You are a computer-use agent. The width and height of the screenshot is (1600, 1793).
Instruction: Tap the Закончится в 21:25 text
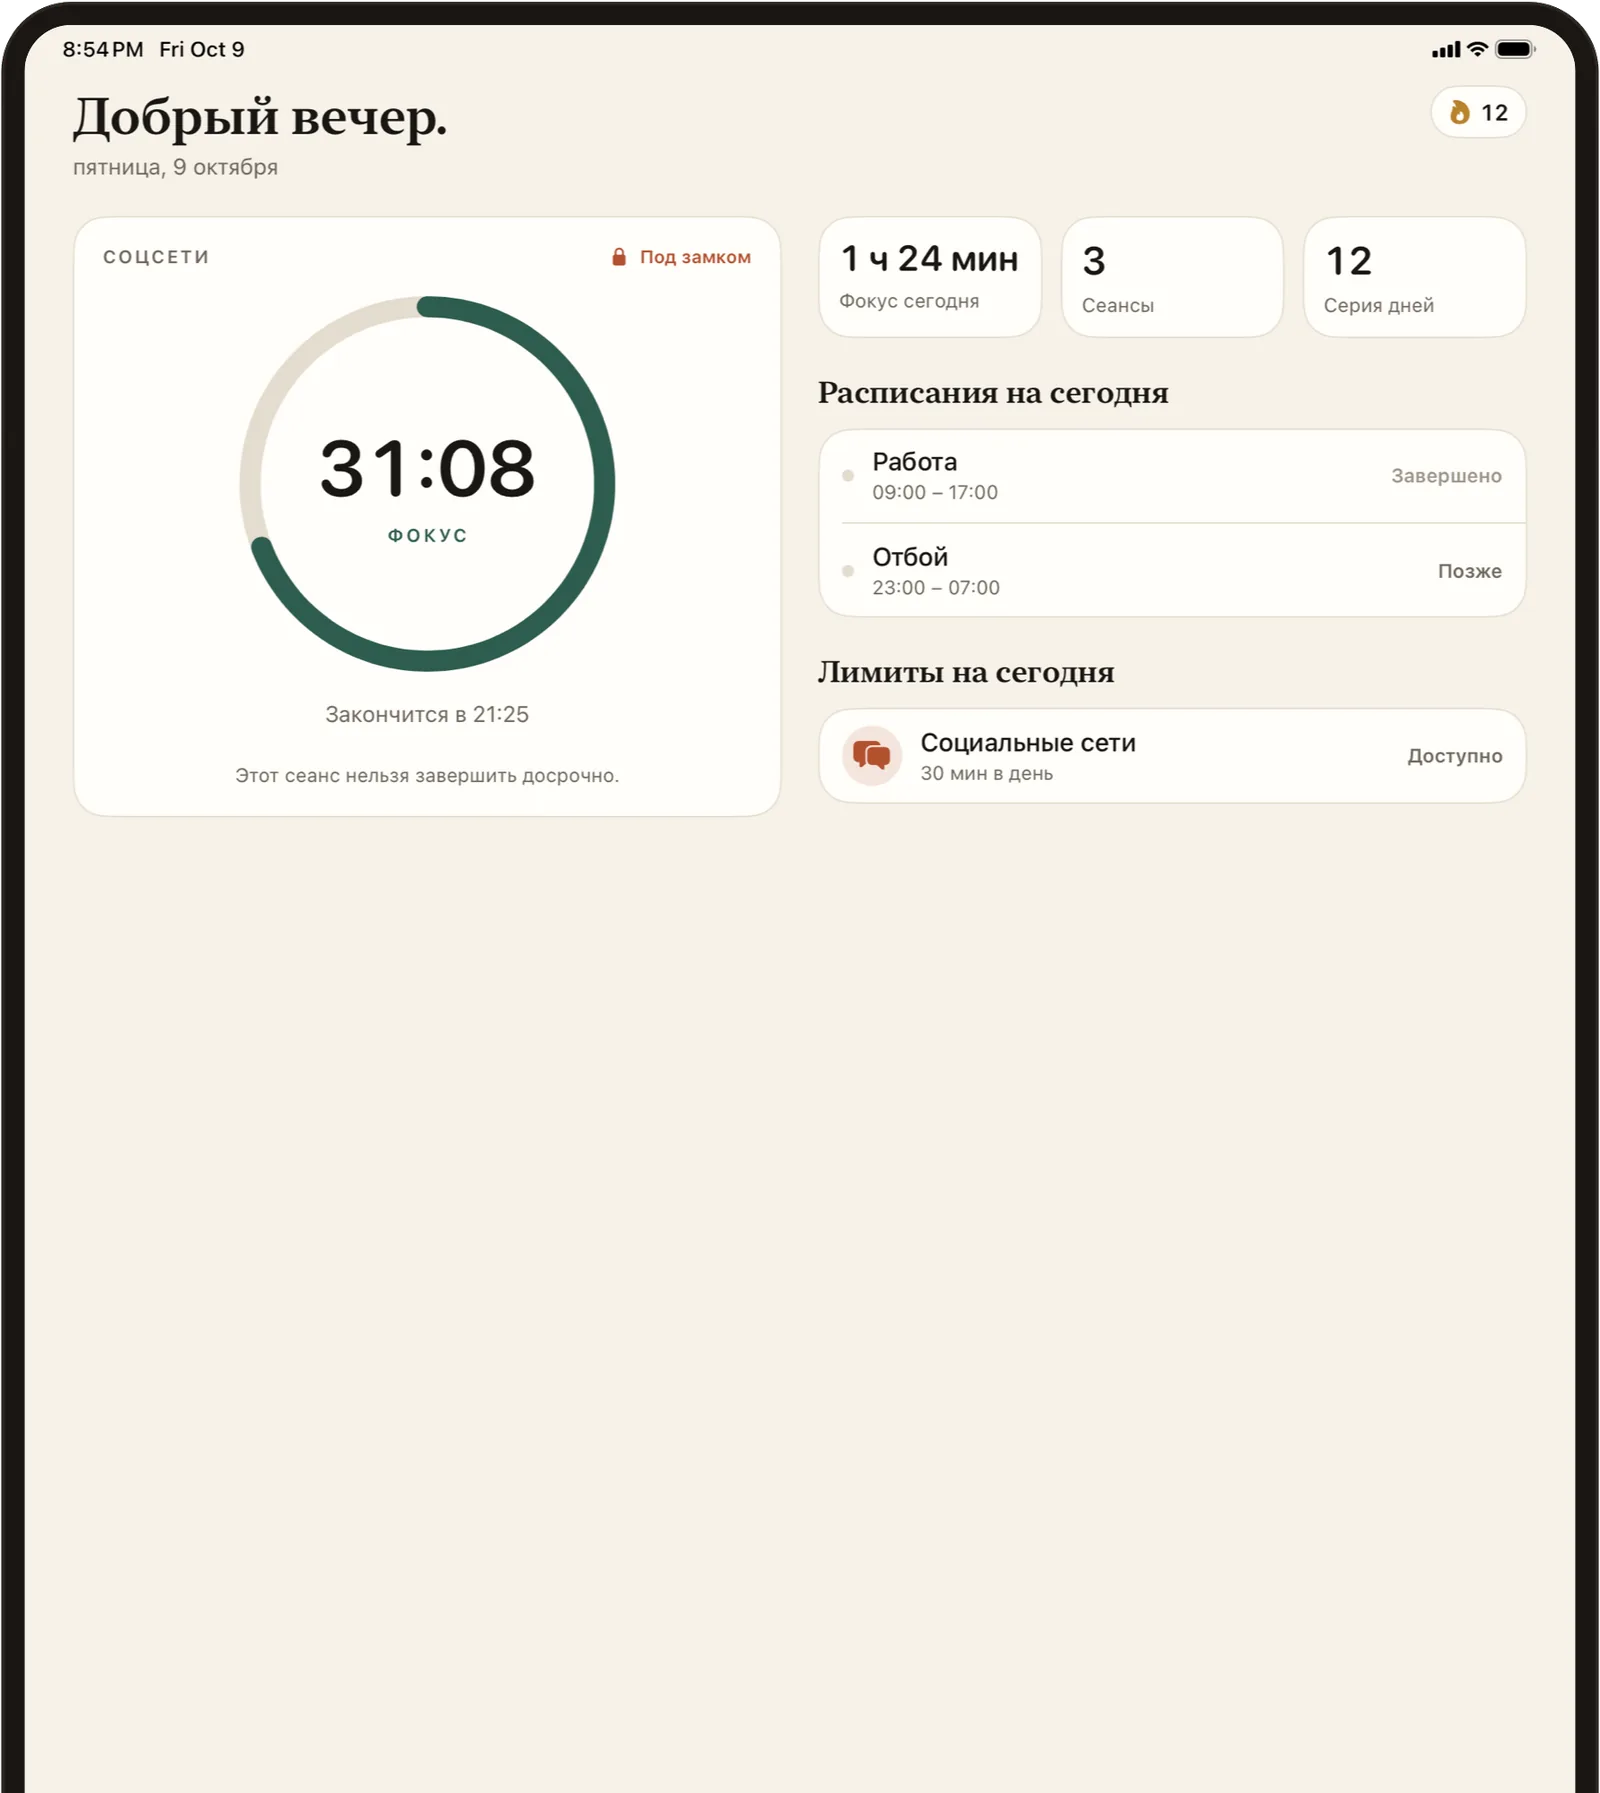point(427,714)
